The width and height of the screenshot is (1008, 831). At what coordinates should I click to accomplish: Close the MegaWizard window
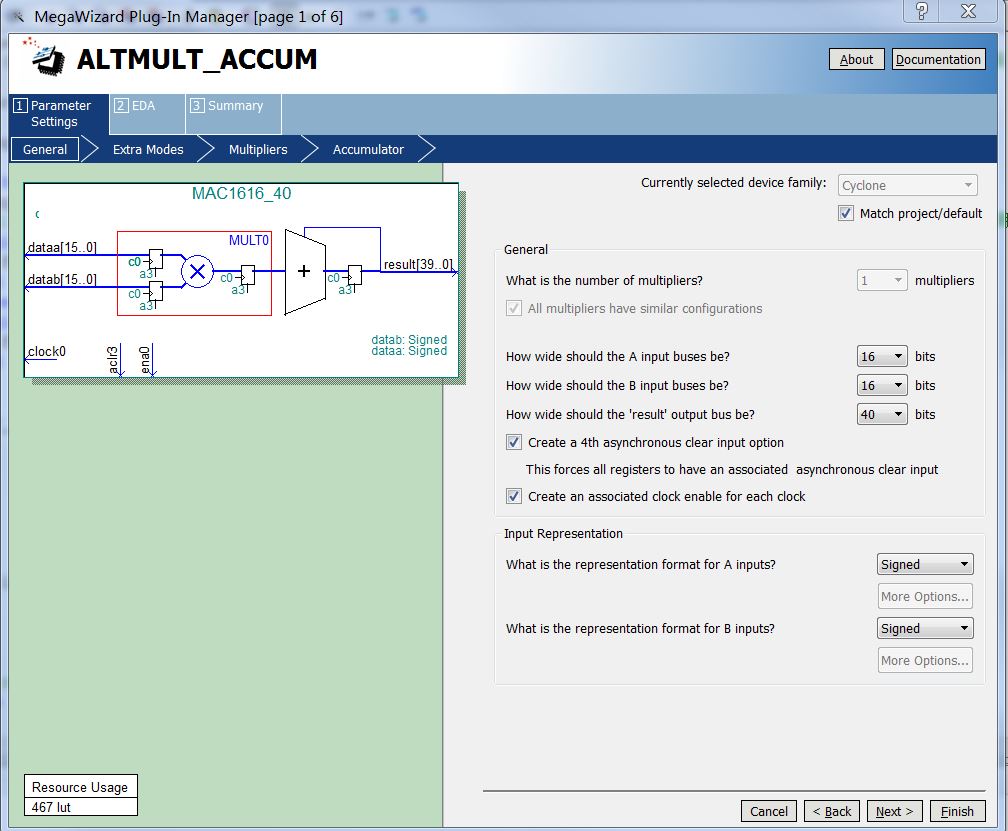click(x=968, y=11)
